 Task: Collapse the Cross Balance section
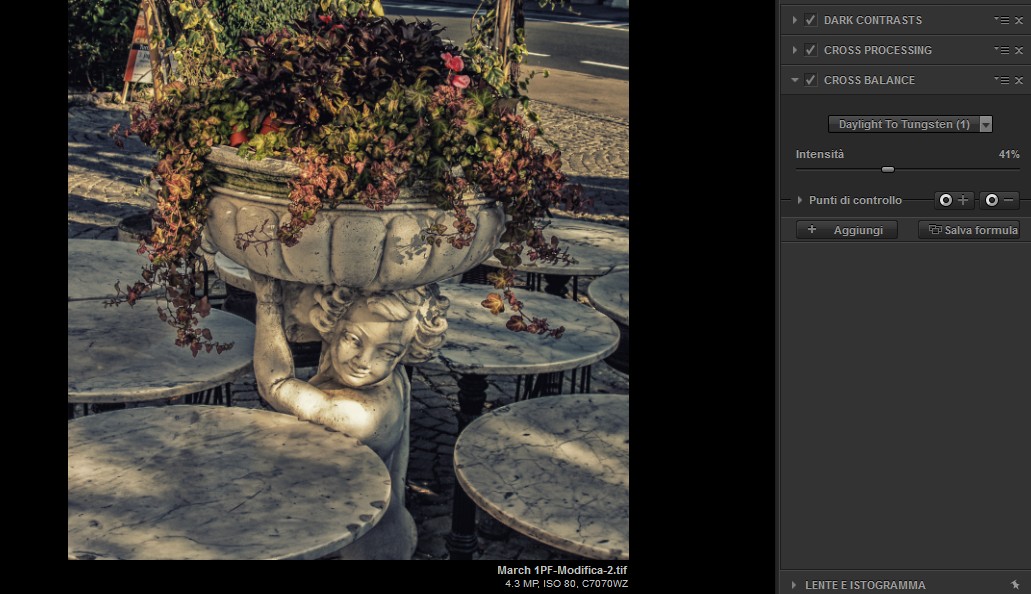[795, 80]
